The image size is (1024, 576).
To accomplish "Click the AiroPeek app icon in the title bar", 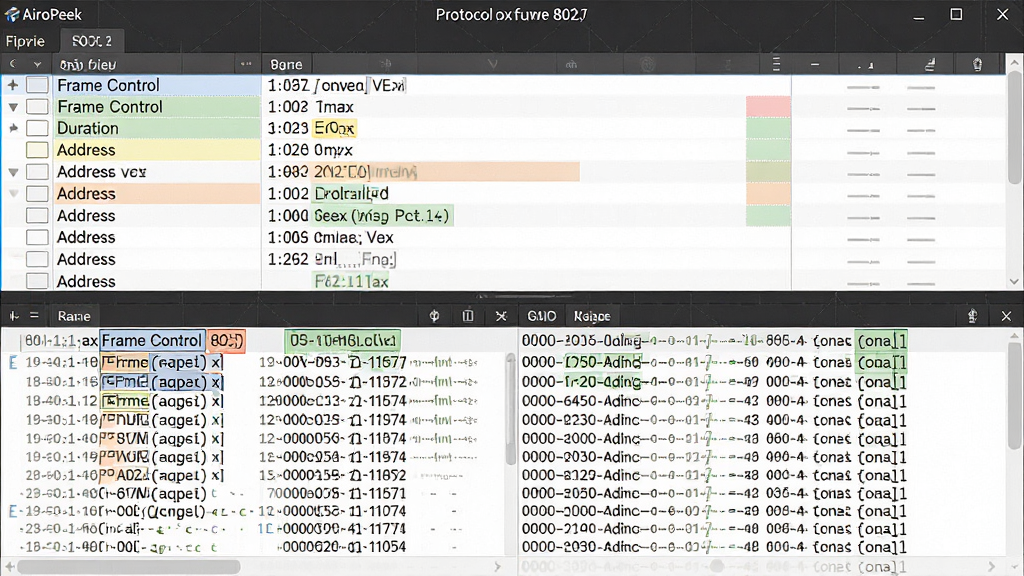I will point(12,14).
